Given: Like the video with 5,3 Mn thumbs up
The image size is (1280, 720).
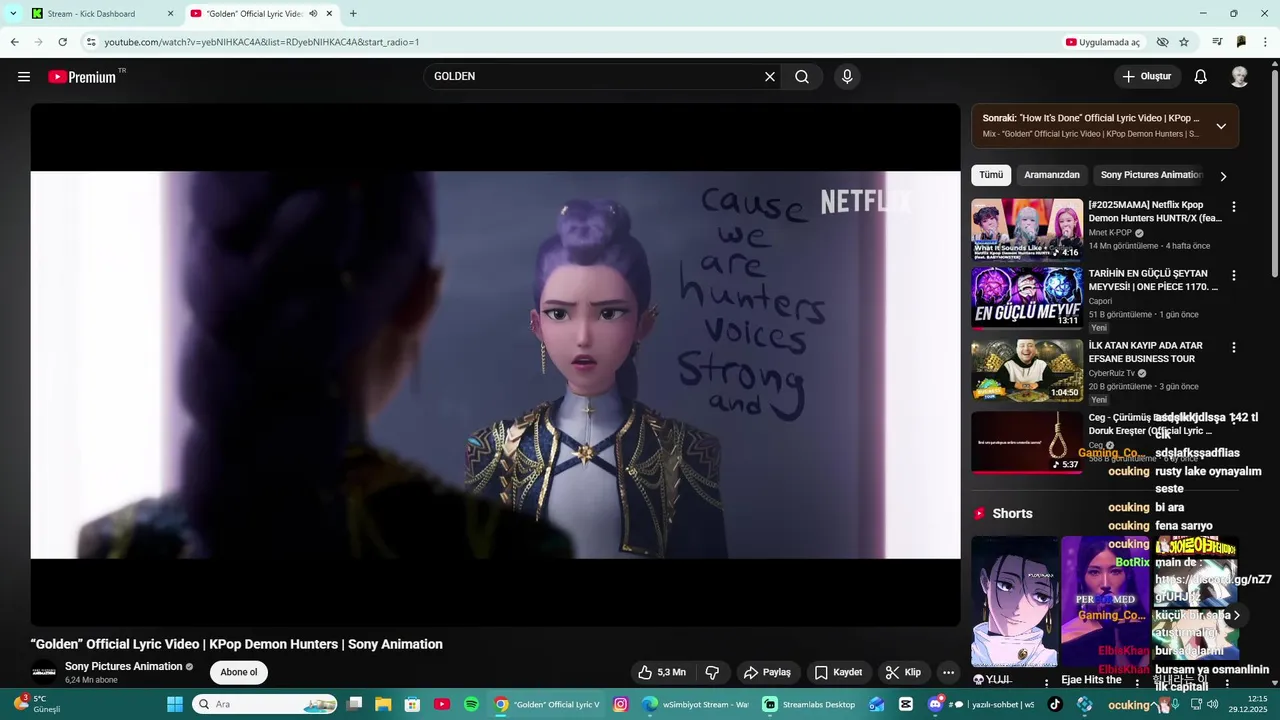Looking at the screenshot, I should click(662, 673).
